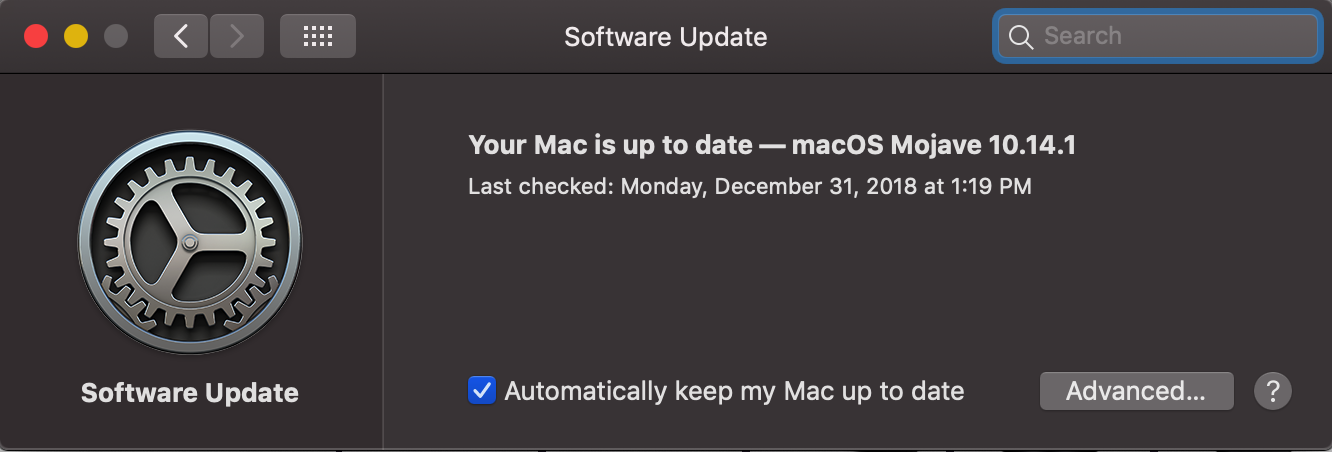The image size is (1332, 452).
Task: Click the large Software Update gear icon
Action: [x=190, y=243]
